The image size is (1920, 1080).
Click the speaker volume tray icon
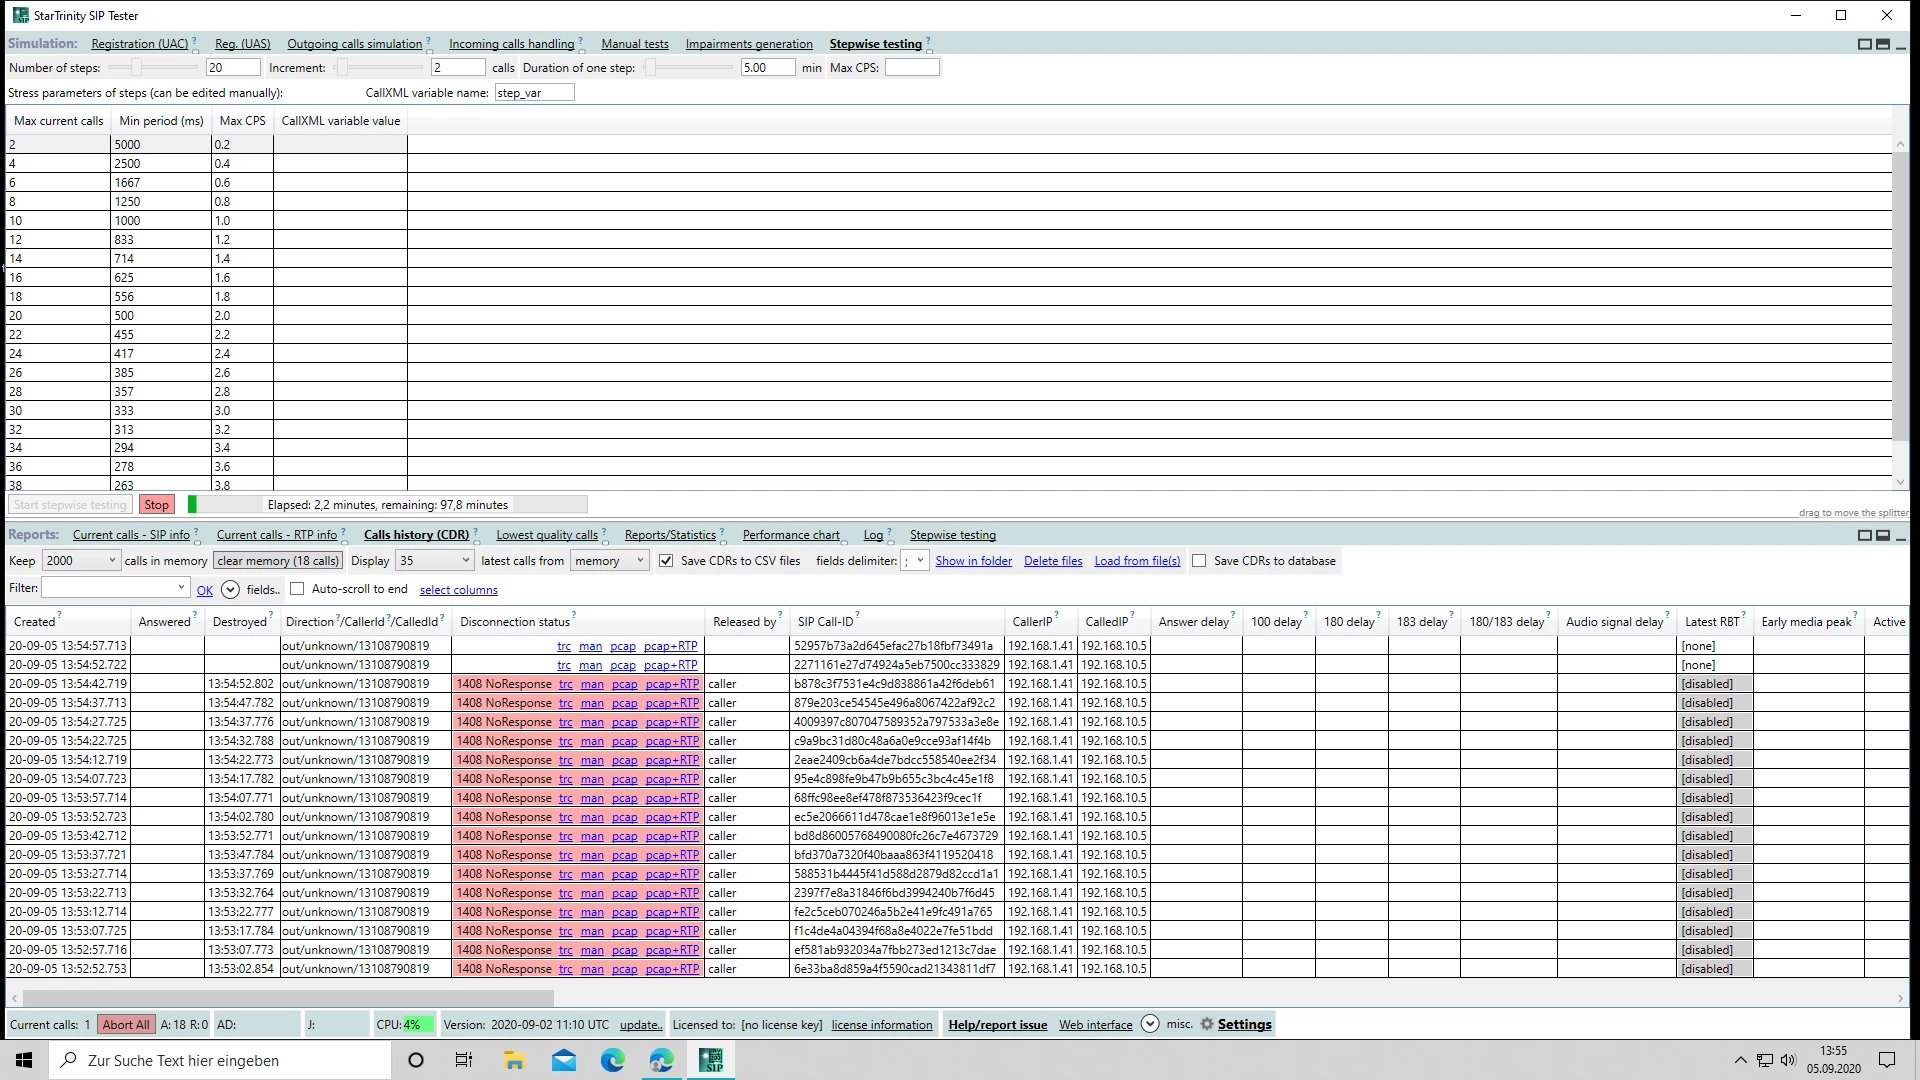click(1788, 1060)
